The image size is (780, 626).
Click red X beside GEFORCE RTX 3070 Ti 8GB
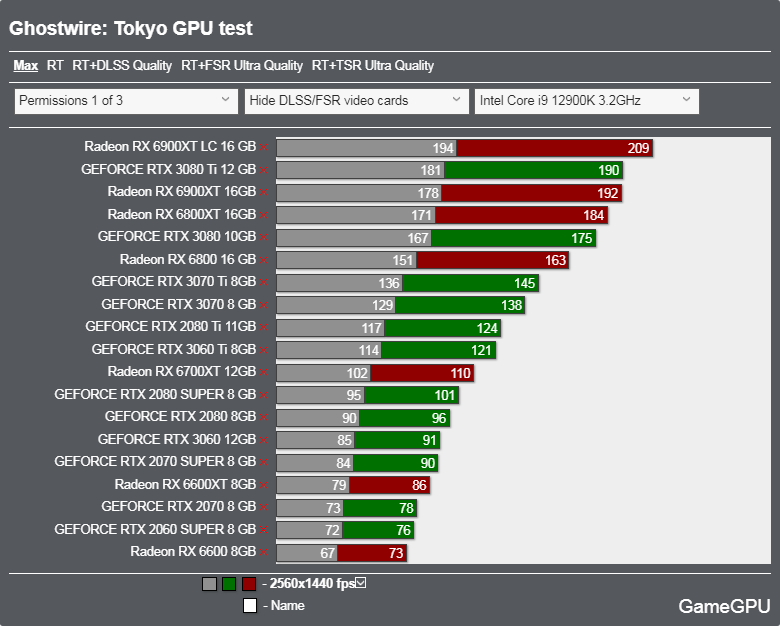264,283
